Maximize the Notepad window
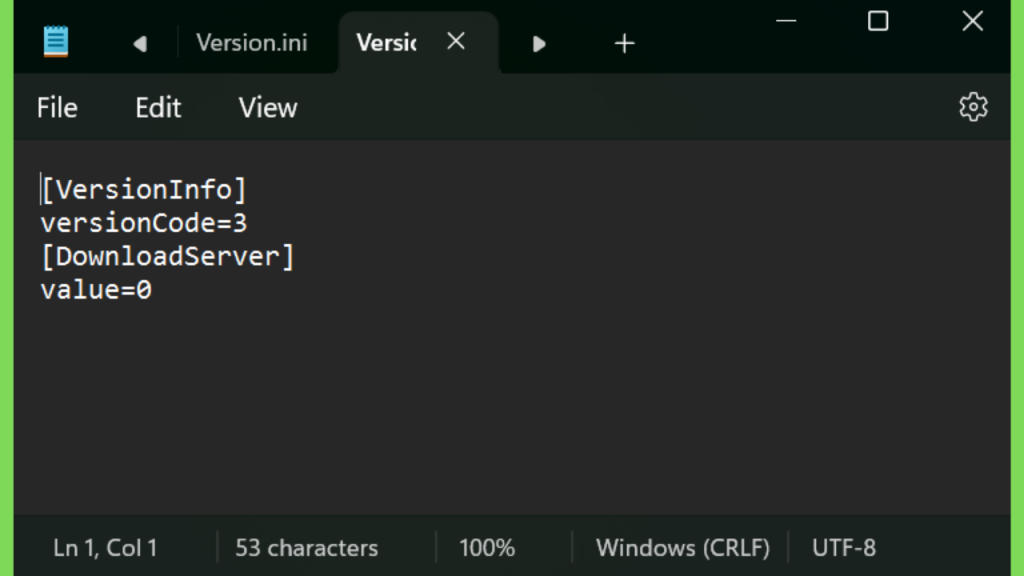The width and height of the screenshot is (1024, 576). click(x=878, y=22)
